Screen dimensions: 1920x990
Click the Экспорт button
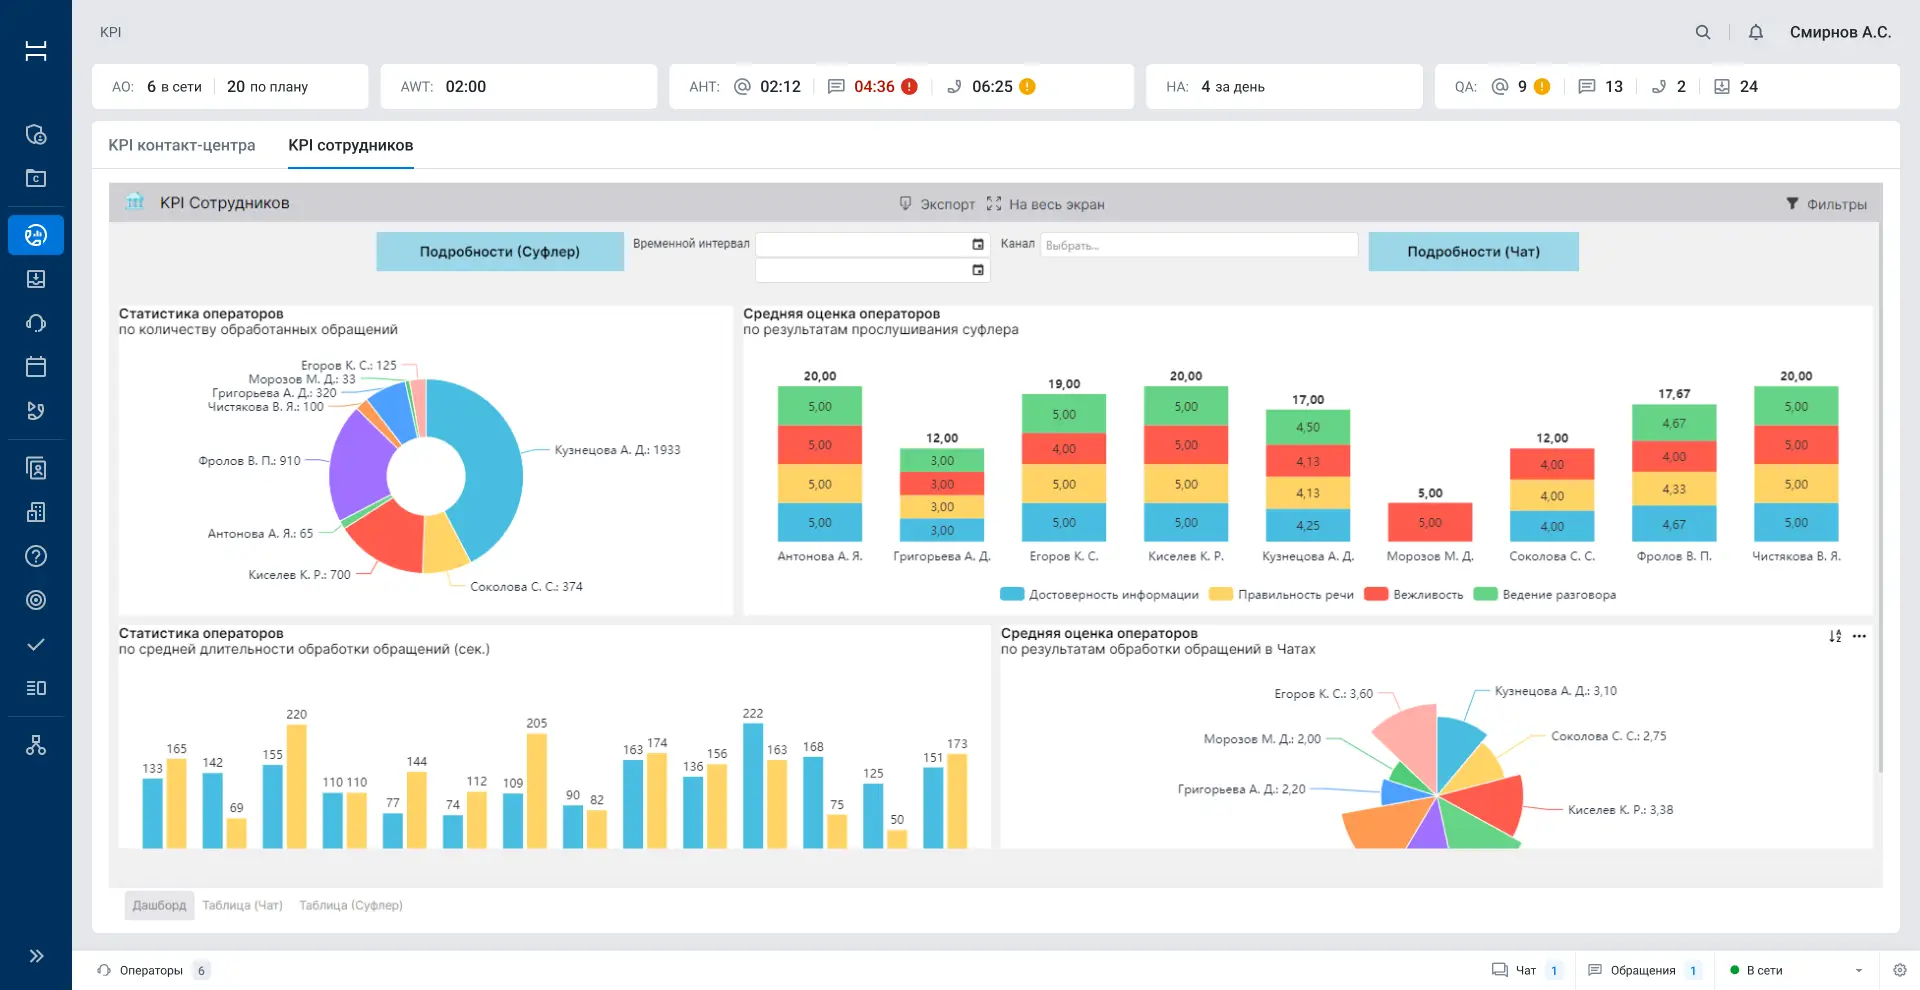(937, 204)
